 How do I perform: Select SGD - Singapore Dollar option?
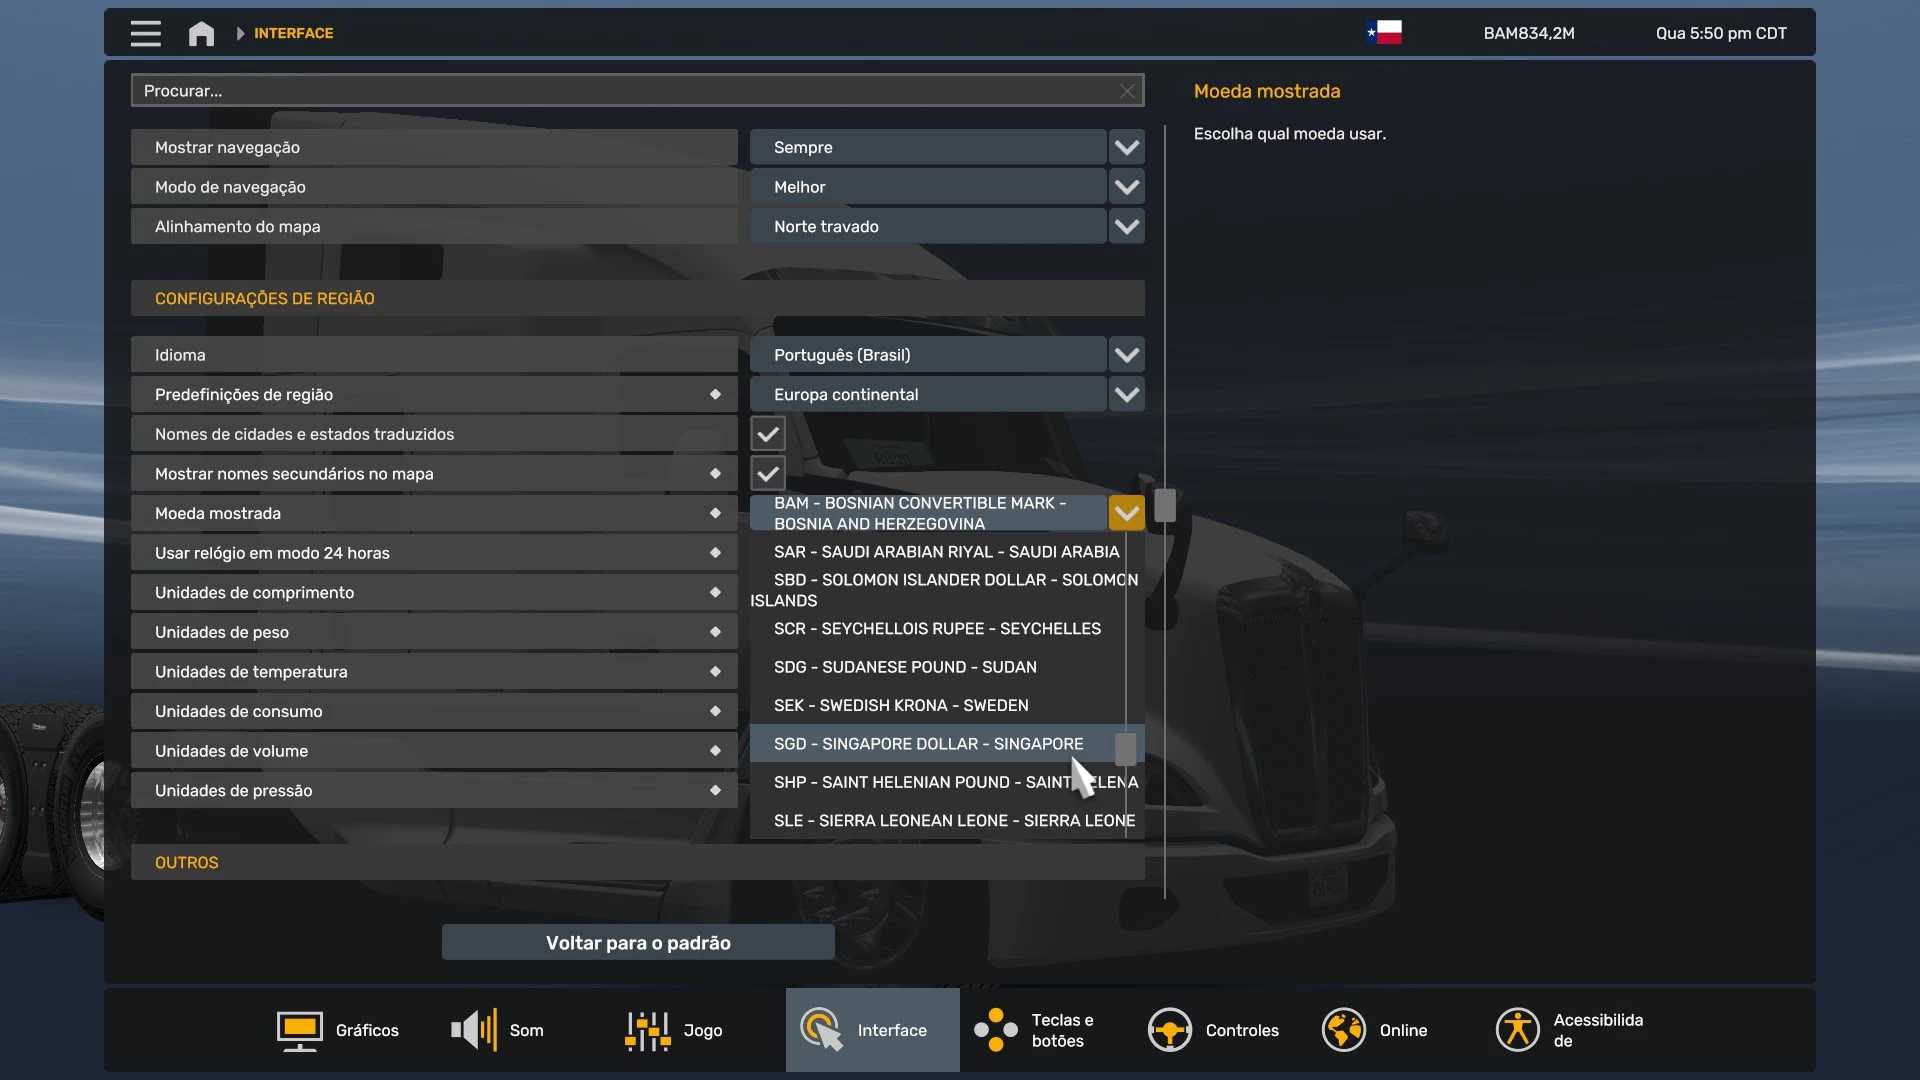click(928, 744)
